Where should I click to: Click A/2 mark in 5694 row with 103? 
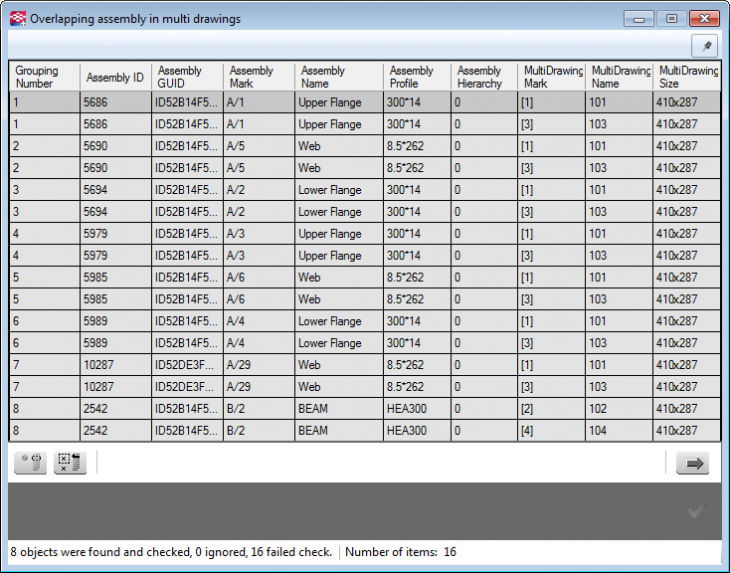(259, 212)
